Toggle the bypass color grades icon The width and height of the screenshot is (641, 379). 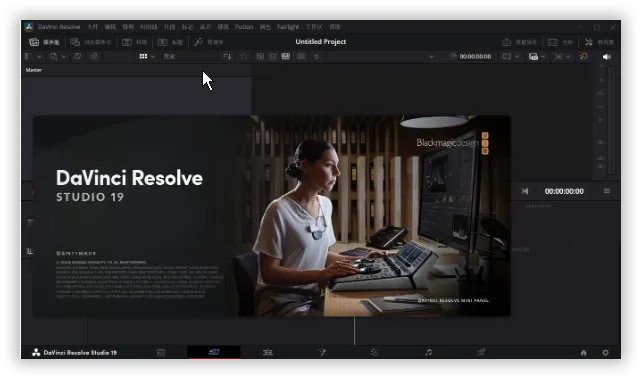tap(584, 56)
